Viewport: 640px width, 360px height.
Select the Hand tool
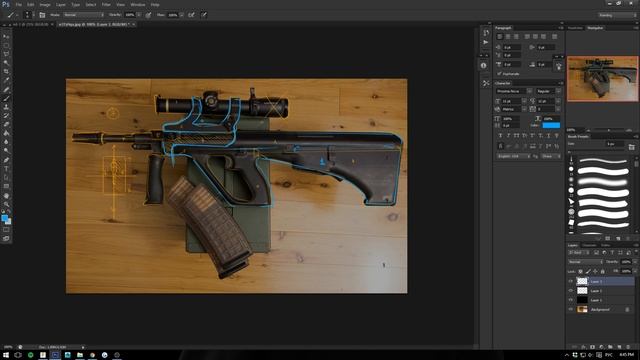coord(6,196)
